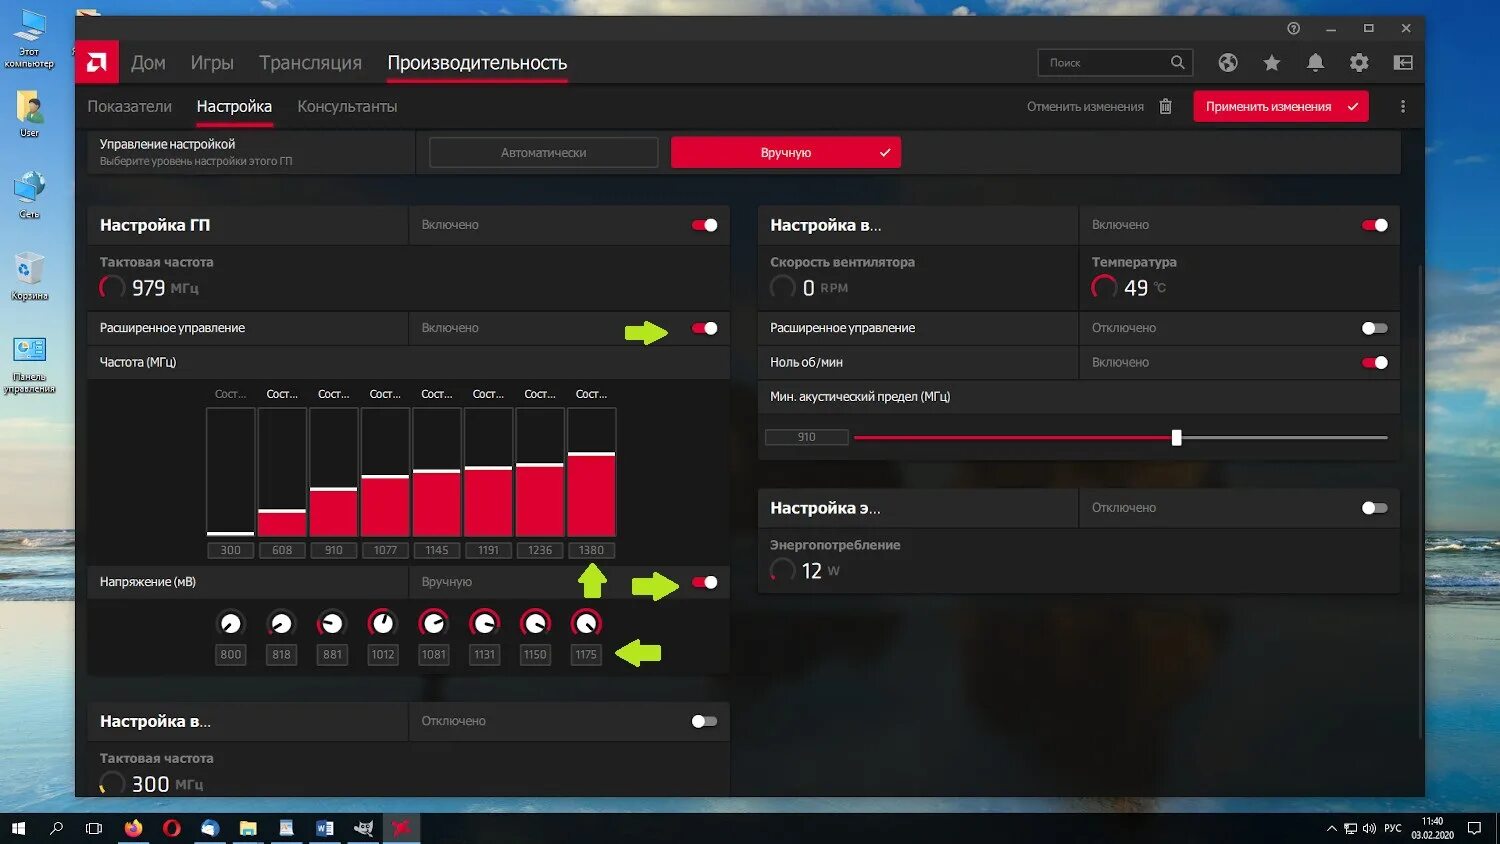Open Производительность tab
Image resolution: width=1500 pixels, height=844 pixels.
(477, 62)
